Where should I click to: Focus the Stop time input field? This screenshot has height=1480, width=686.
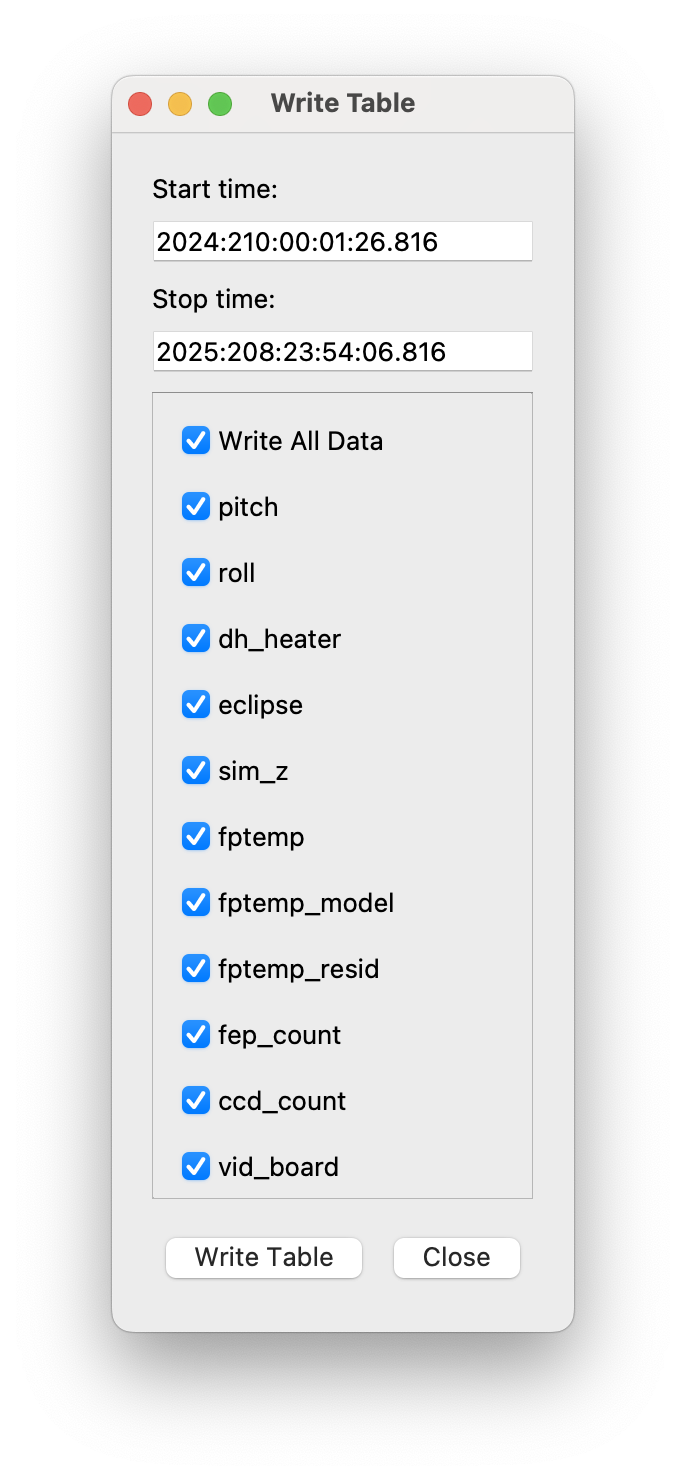tap(342, 351)
